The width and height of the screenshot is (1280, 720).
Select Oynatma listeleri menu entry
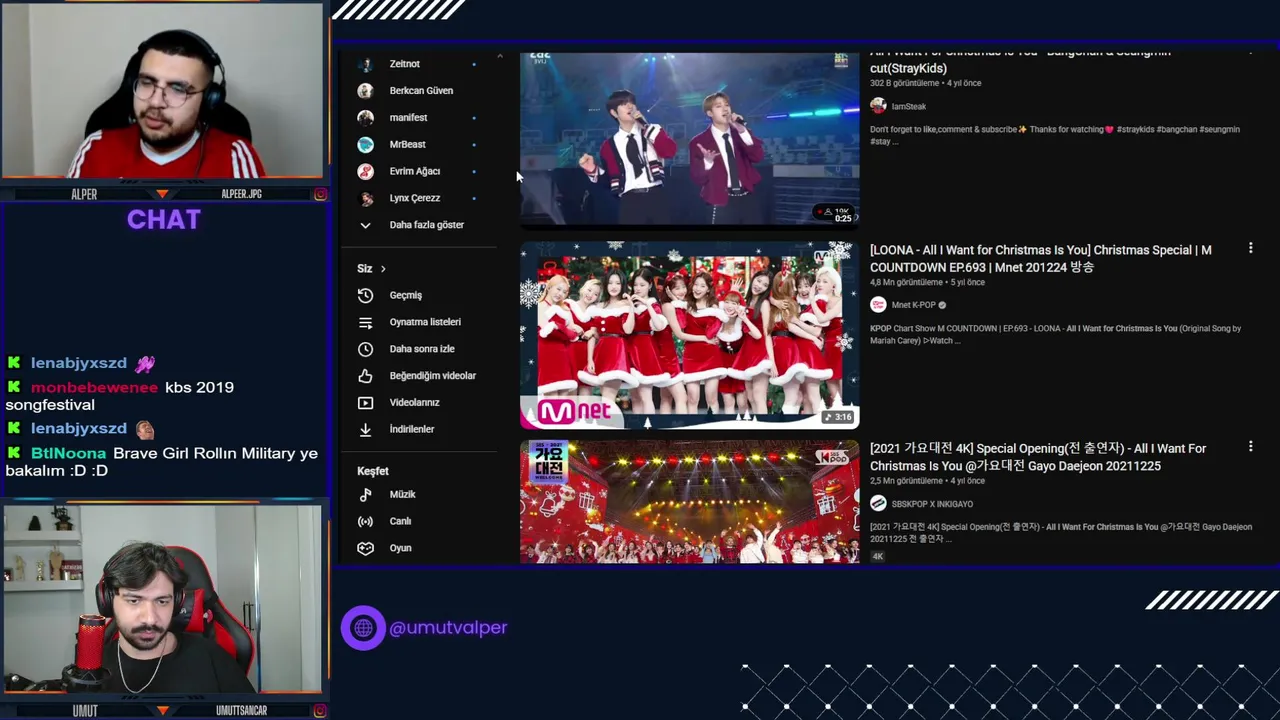click(418, 323)
